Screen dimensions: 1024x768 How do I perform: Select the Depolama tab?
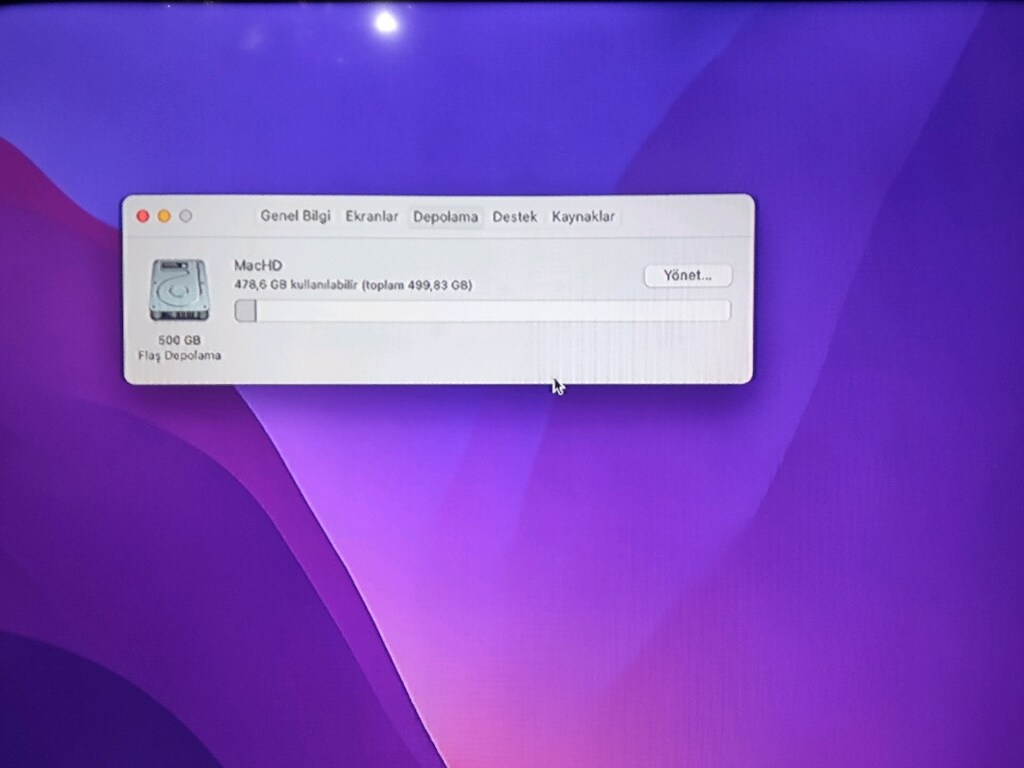click(x=445, y=217)
